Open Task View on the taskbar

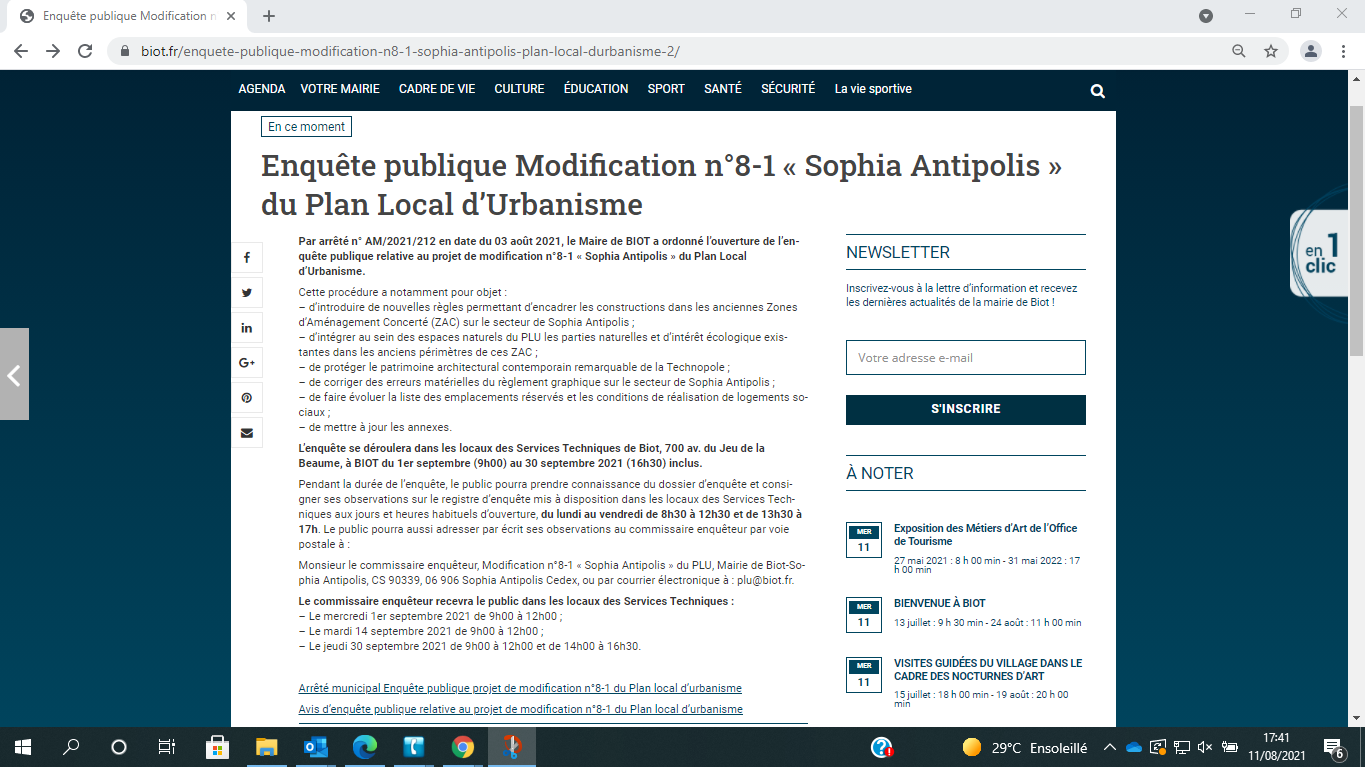[167, 747]
